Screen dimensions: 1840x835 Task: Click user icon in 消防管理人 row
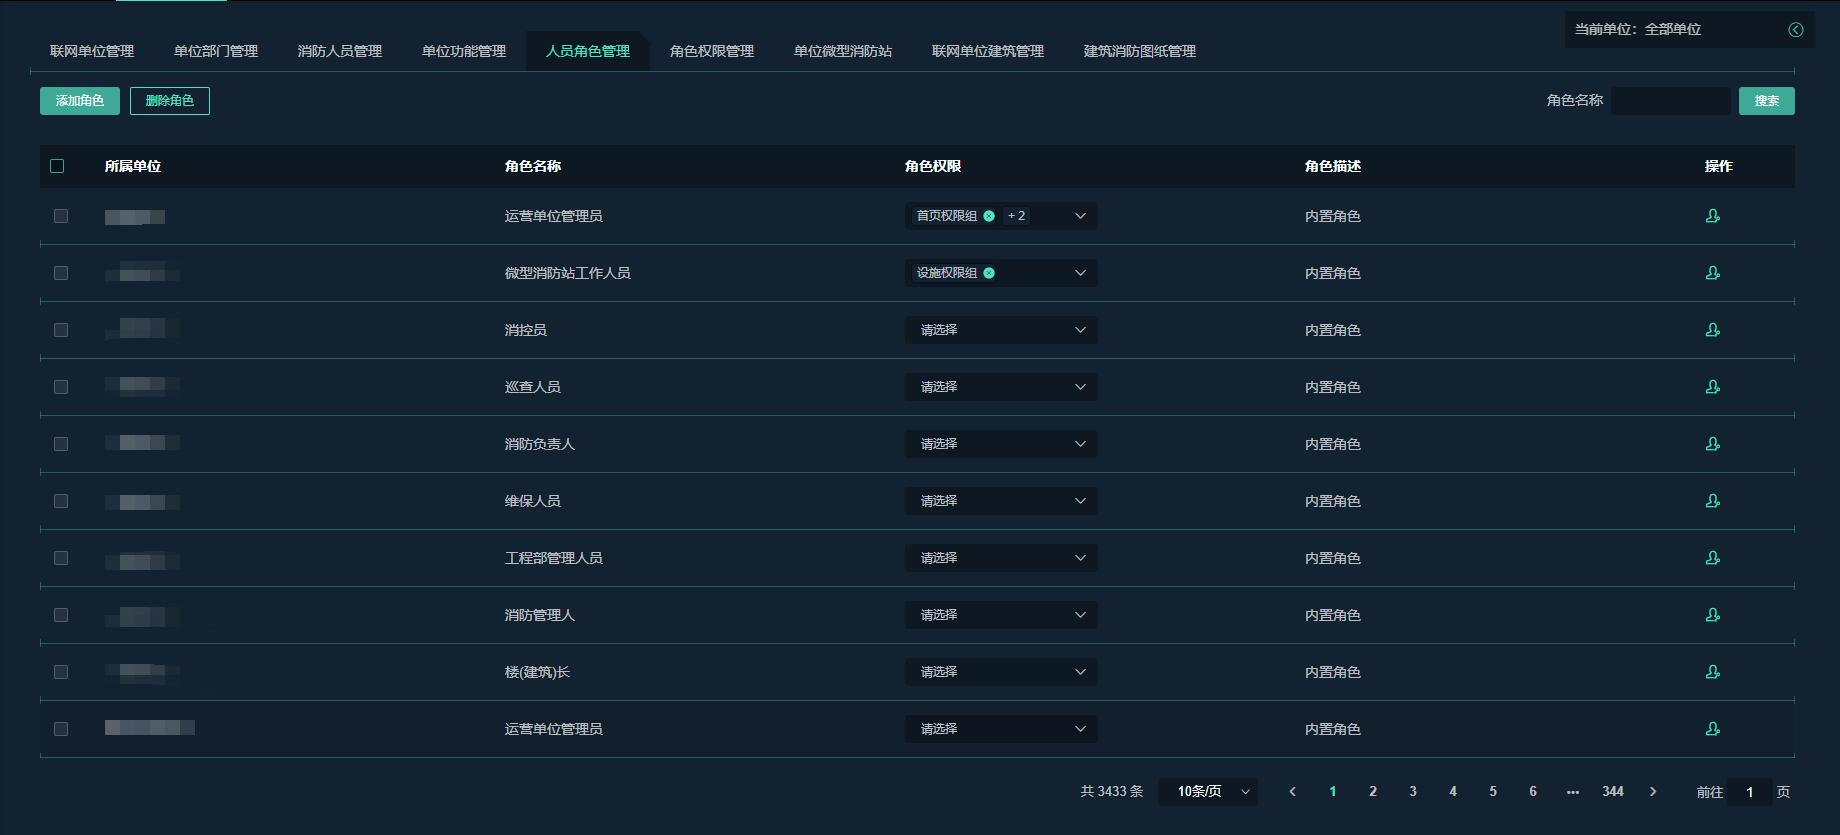[x=1712, y=615]
